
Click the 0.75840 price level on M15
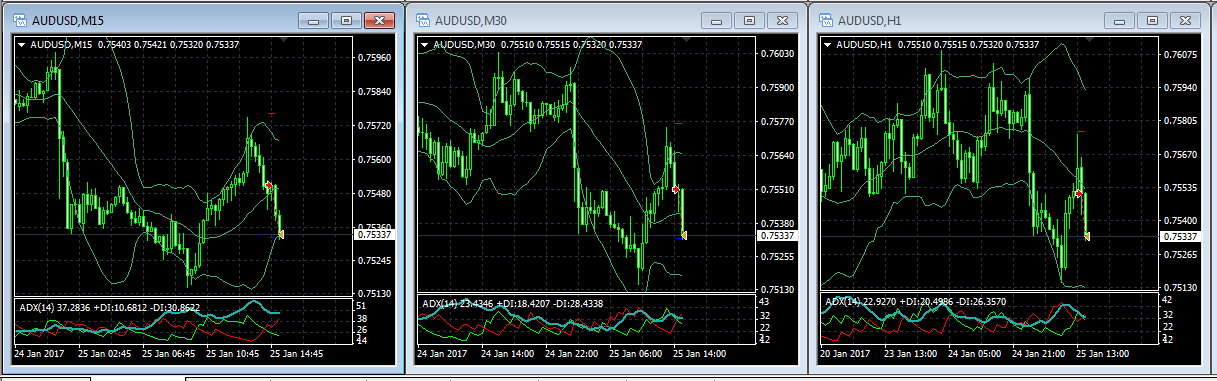point(376,92)
